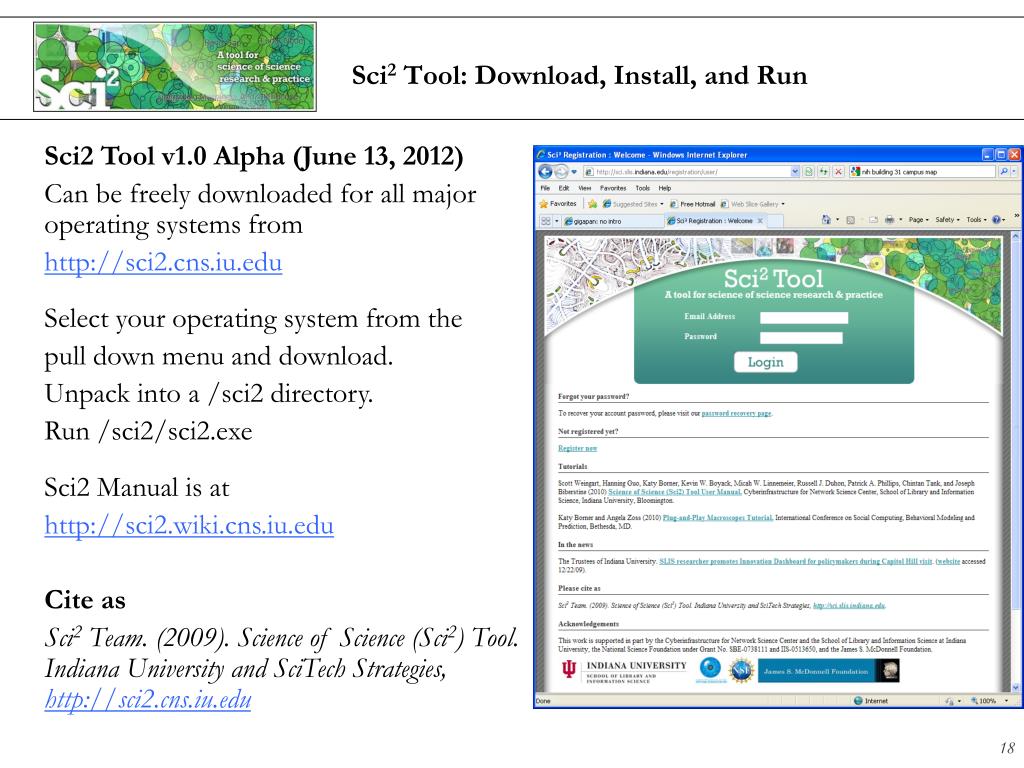Click the Login button
The width and height of the screenshot is (1024, 768).
coord(765,362)
